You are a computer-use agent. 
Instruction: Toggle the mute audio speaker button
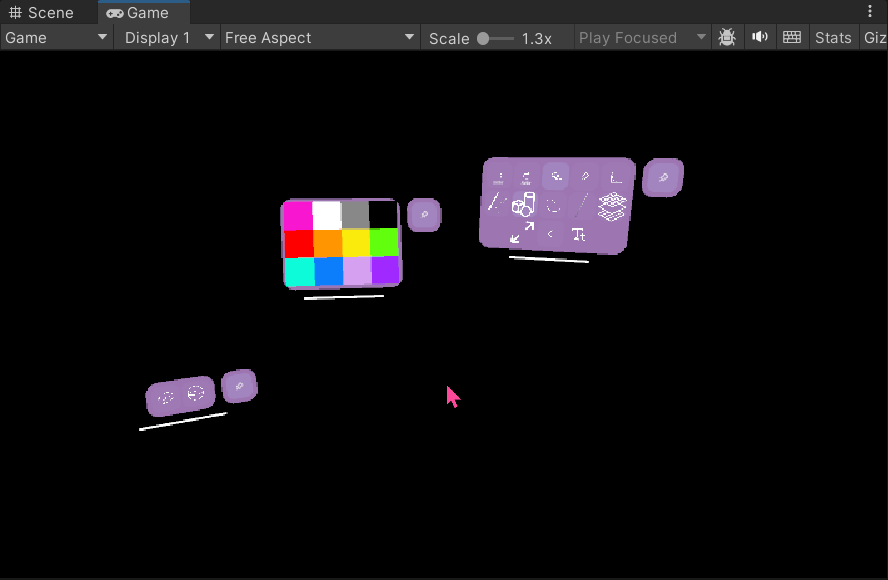point(760,38)
